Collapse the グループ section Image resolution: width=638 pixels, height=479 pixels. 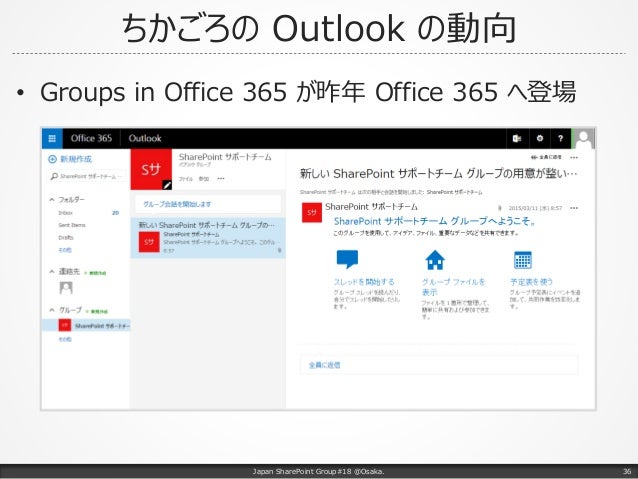pyautogui.click(x=52, y=310)
